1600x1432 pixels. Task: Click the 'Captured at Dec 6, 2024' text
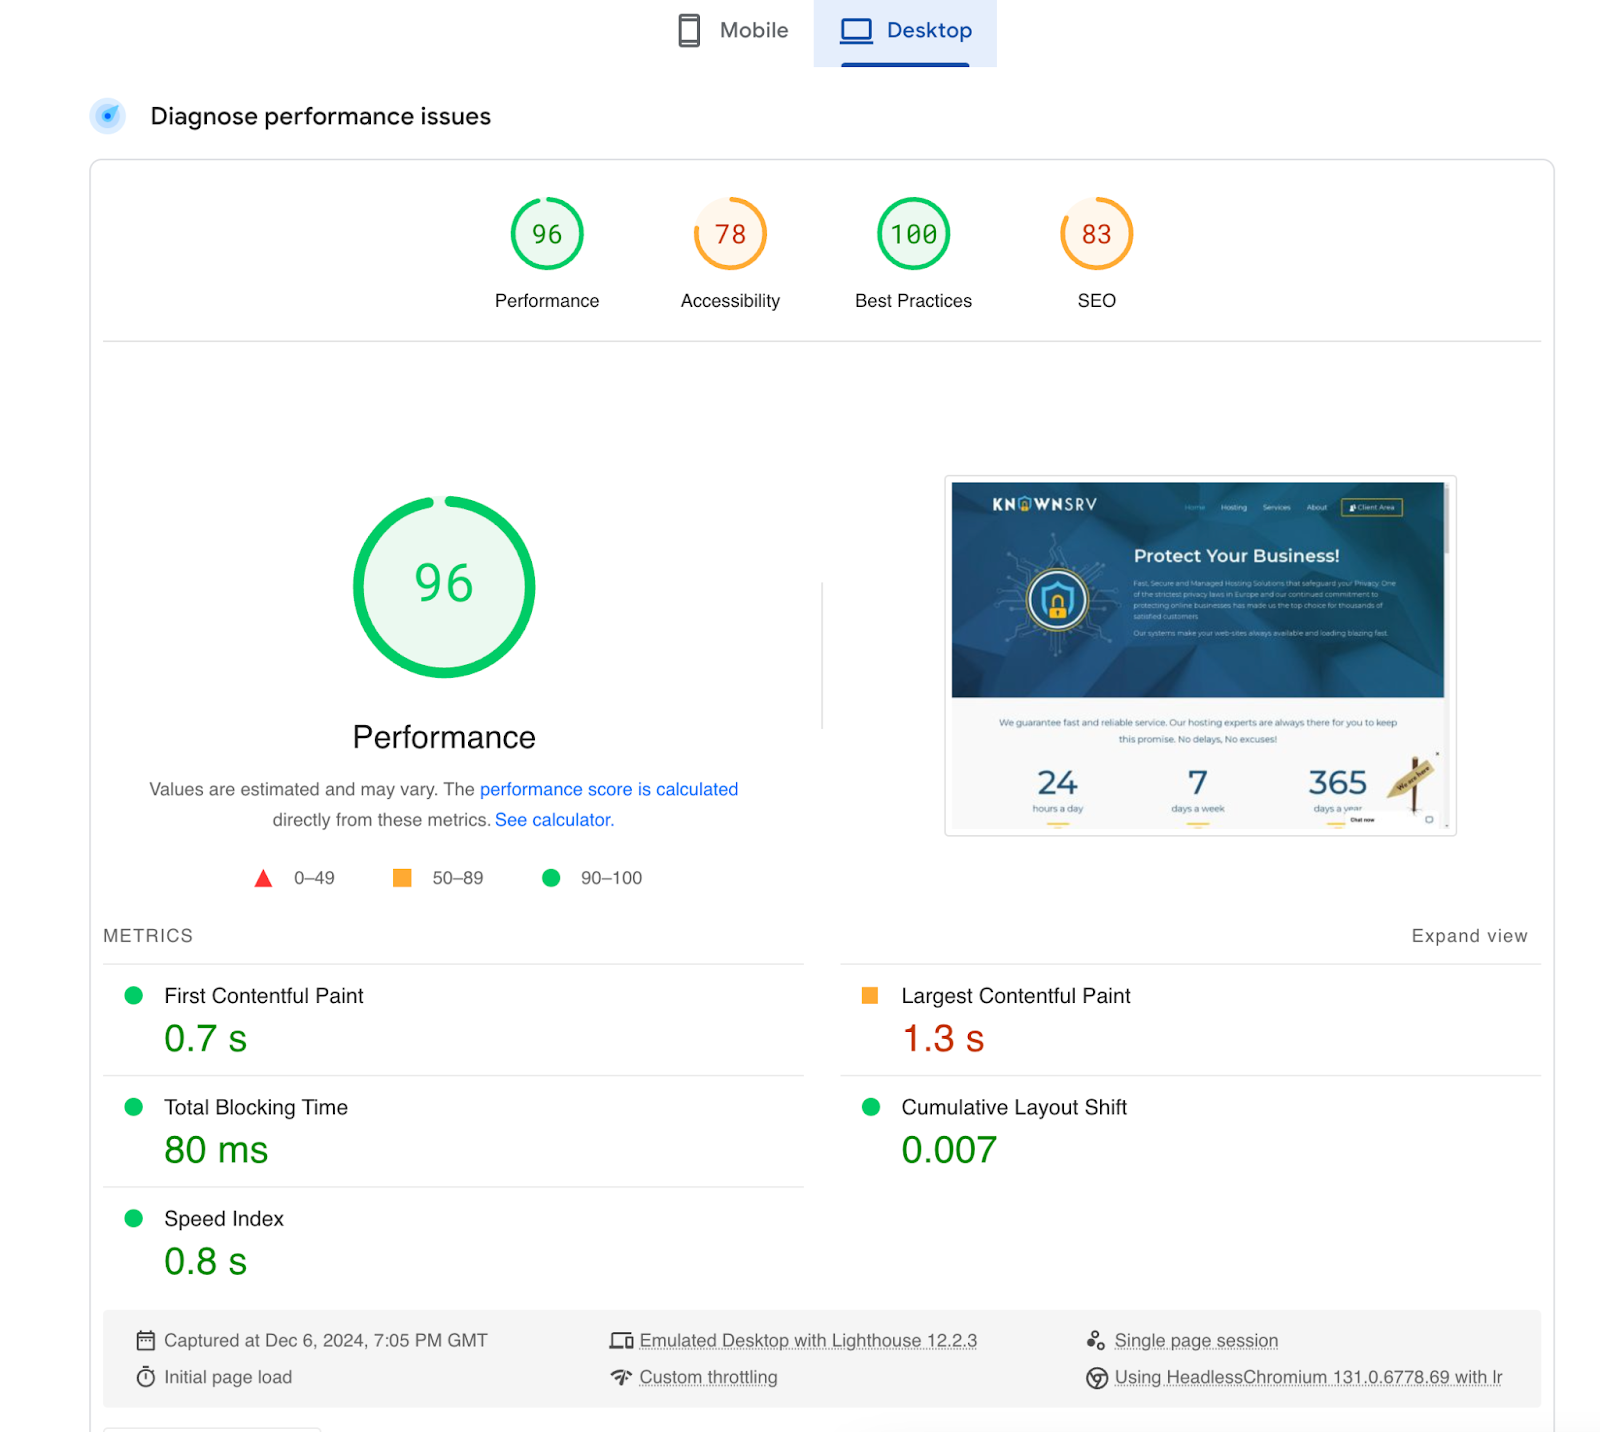(326, 1340)
